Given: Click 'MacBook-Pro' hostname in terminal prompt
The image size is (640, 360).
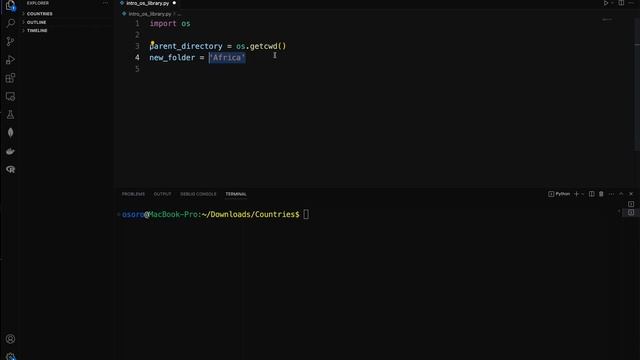Looking at the screenshot, I should click(x=173, y=214).
